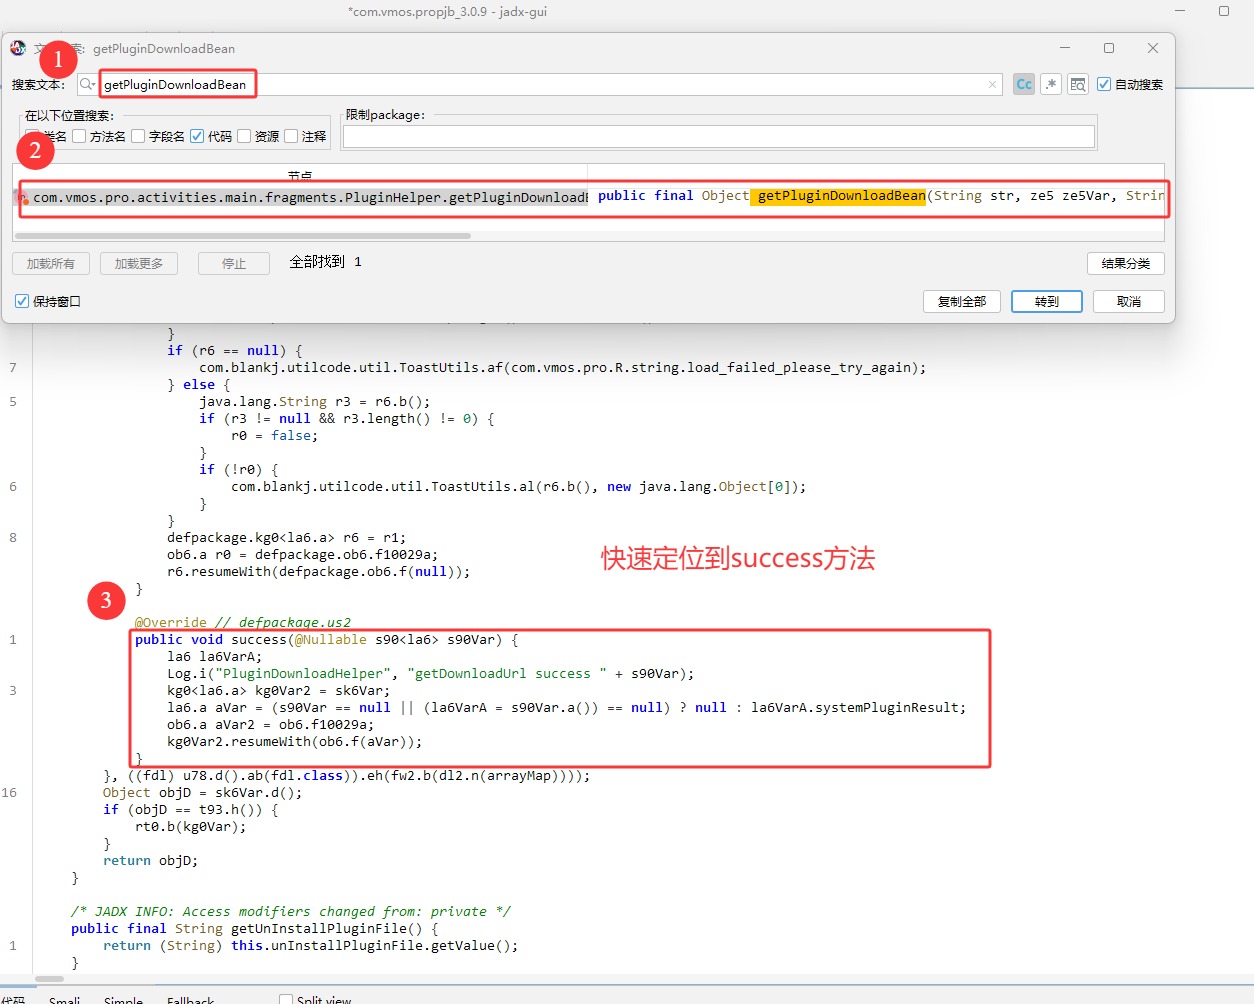Maximize the search dialog
Screen dimensions: 1254x1004
click(x=1109, y=48)
